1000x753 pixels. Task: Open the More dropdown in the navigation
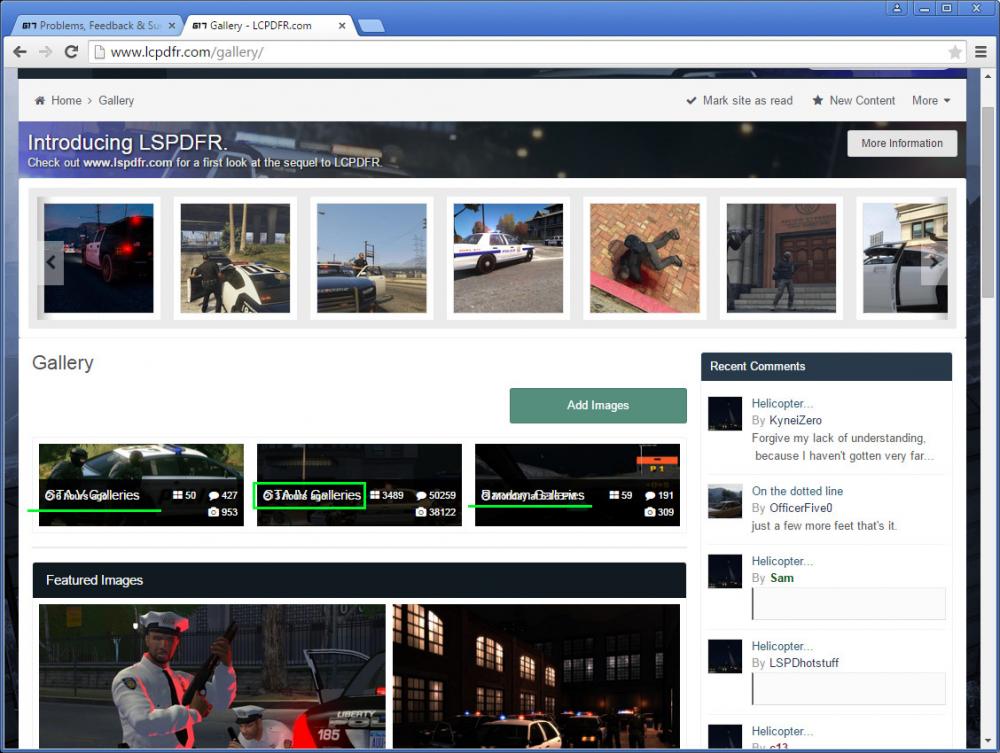[930, 100]
